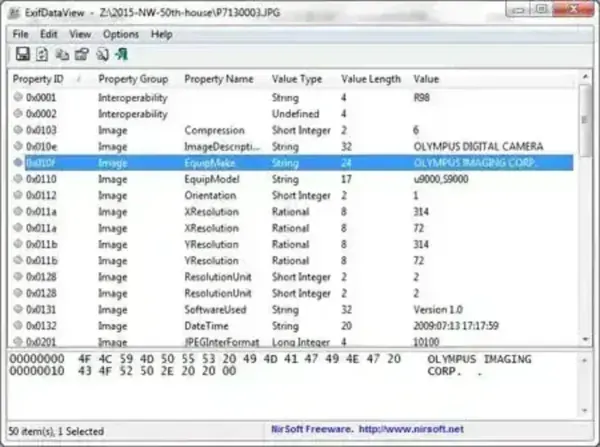The image size is (600, 447).
Task: Click the property list scroll down arrow
Action: [585, 340]
